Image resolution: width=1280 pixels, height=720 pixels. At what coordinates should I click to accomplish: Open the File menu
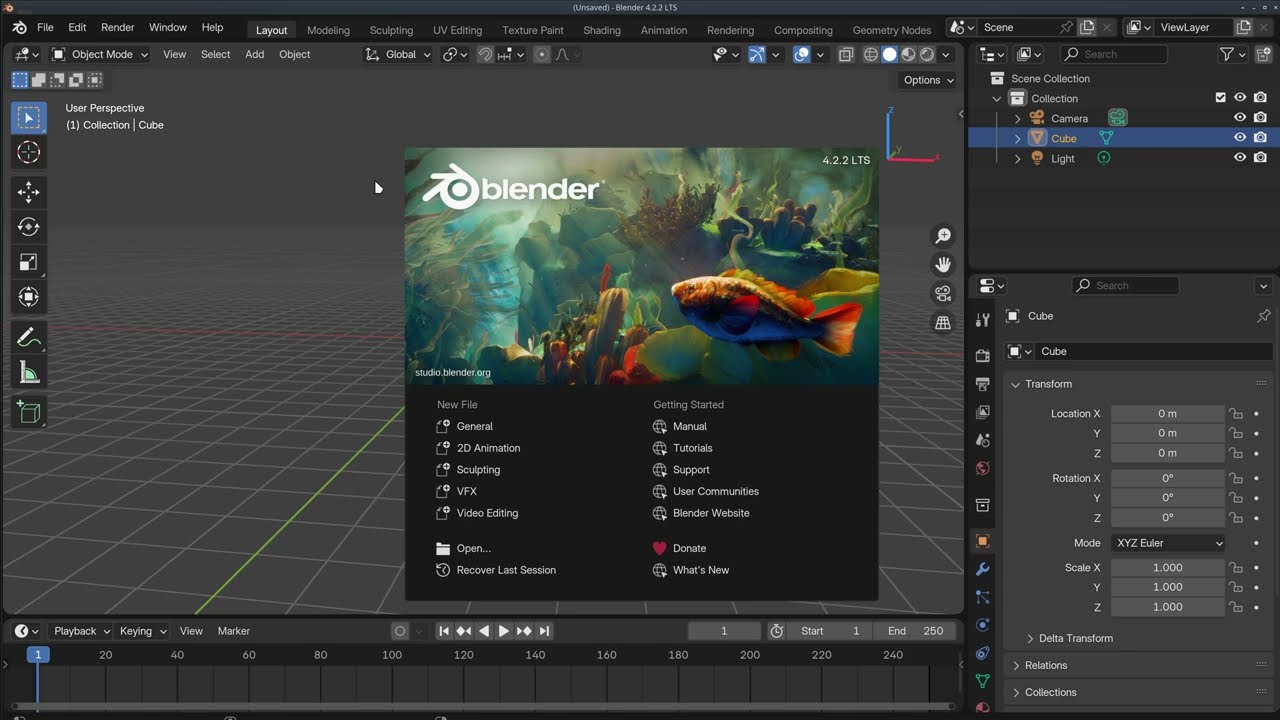pos(45,27)
